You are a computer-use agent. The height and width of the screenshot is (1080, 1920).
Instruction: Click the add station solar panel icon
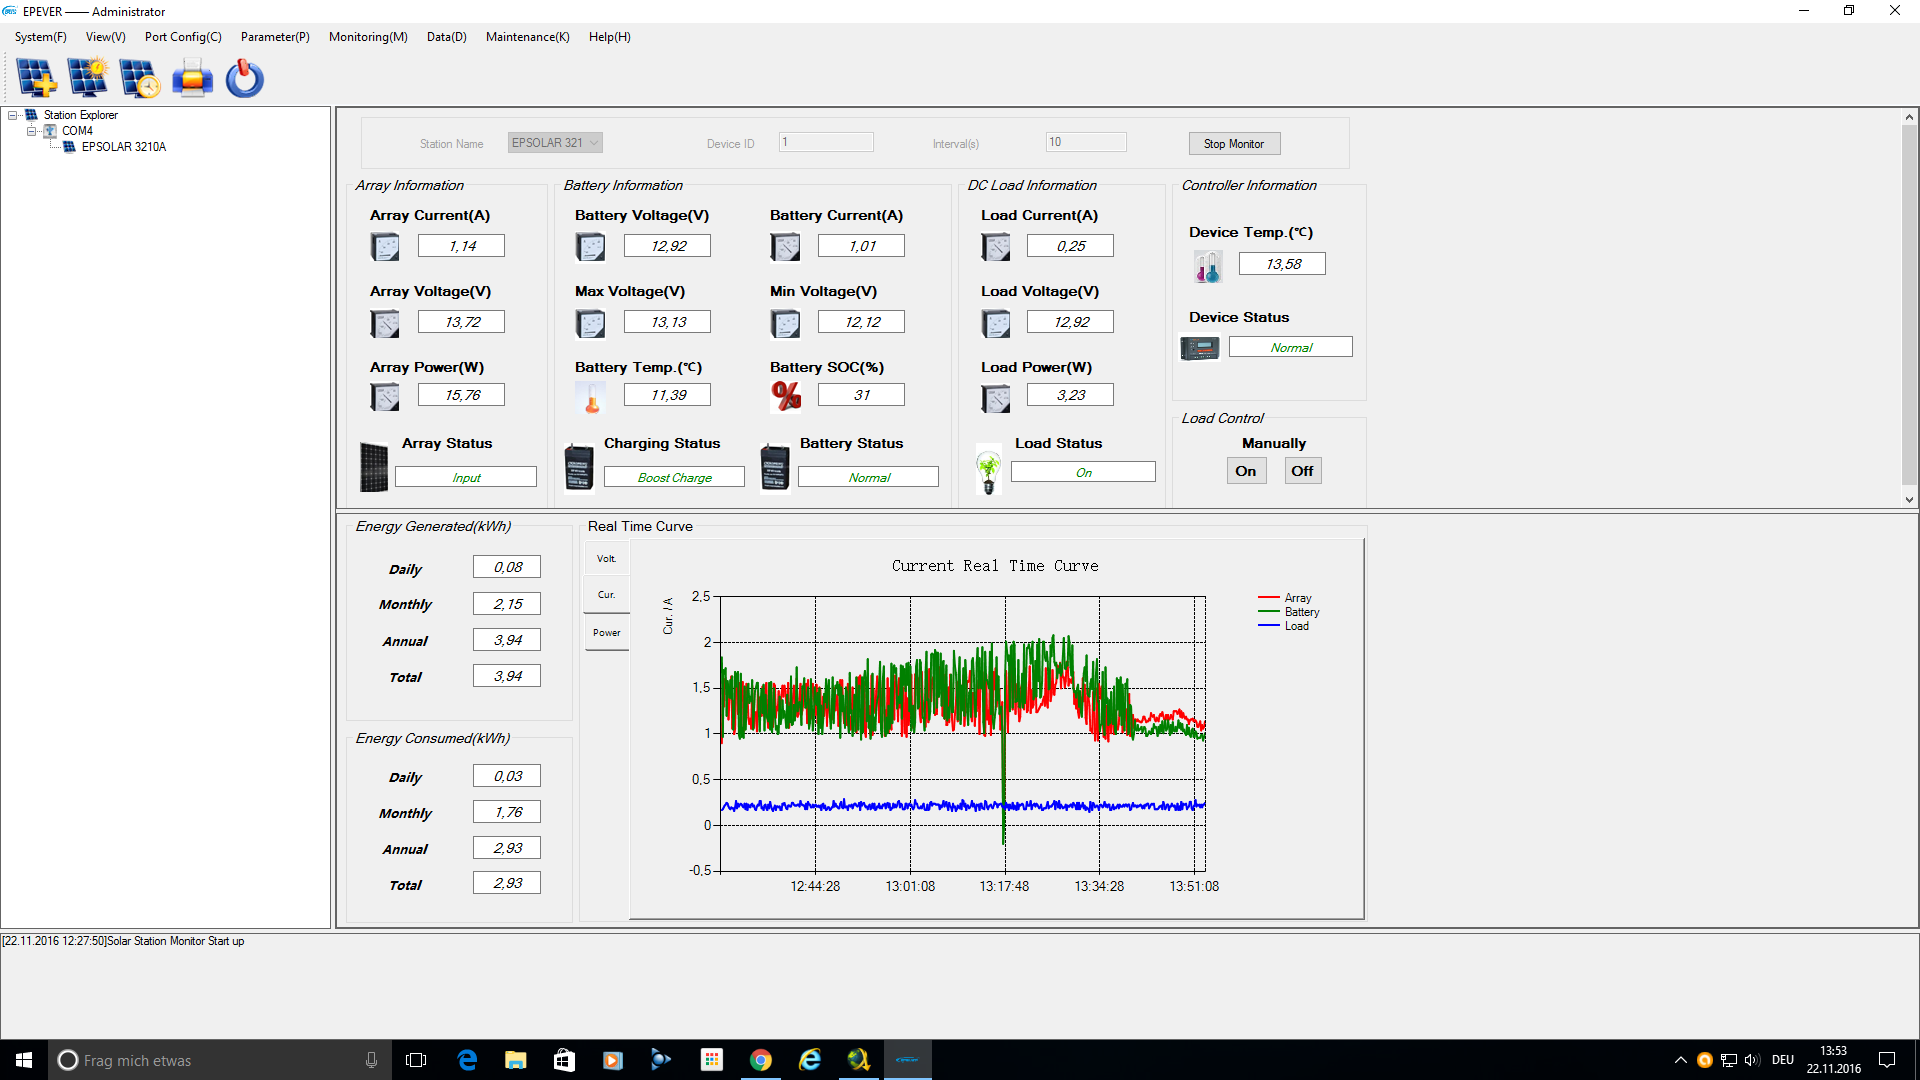(x=37, y=78)
